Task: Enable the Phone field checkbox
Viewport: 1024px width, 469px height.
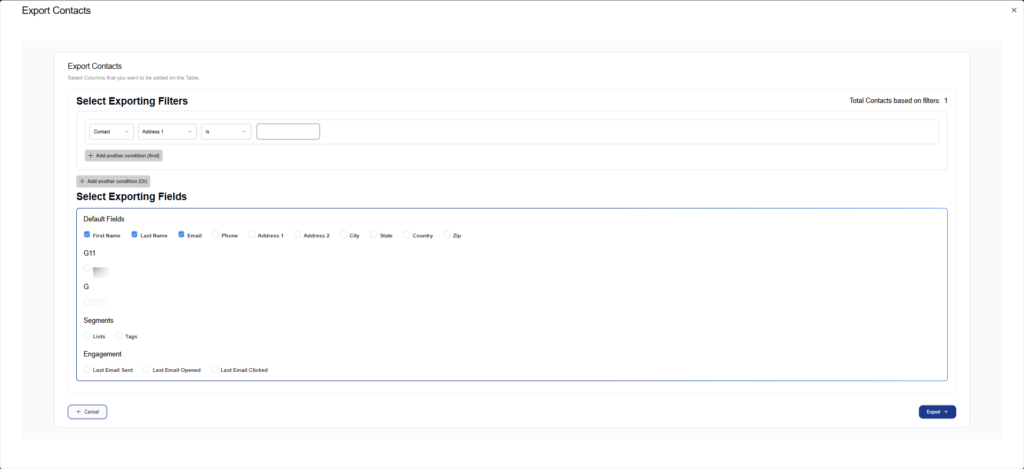Action: click(x=216, y=235)
